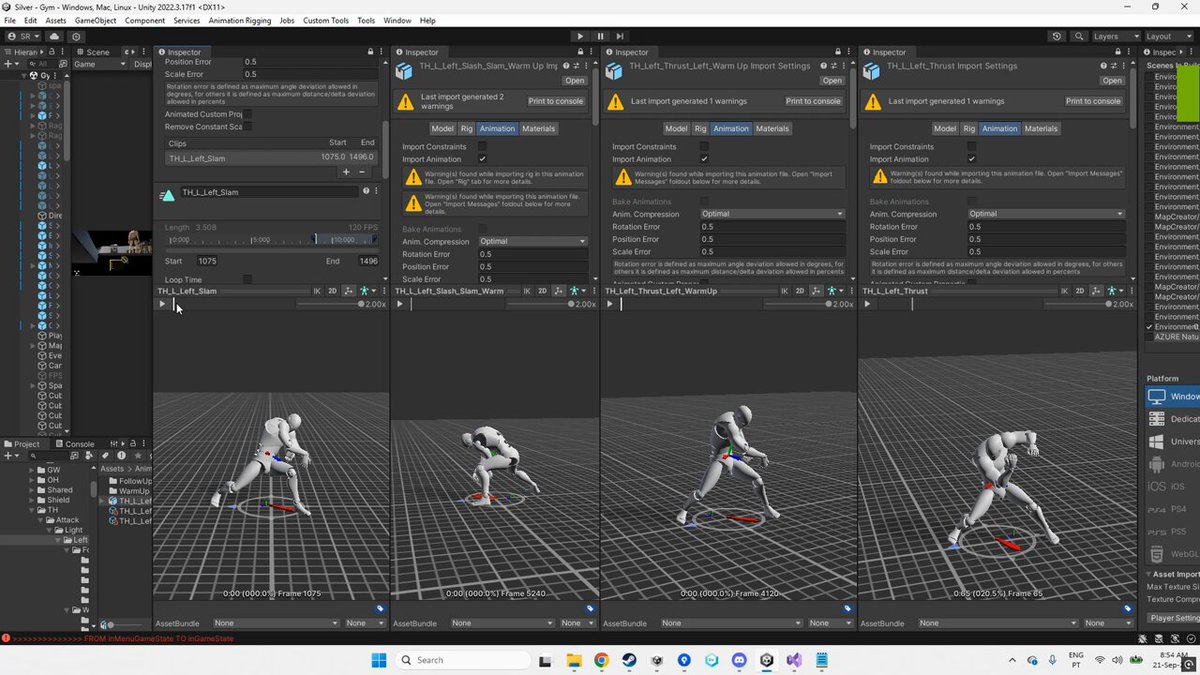The image size is (1200, 675).
Task: Open Anim. Compression dropdown in TH_Left_Thrust_Left_Warm Up inspector
Action: click(x=773, y=214)
